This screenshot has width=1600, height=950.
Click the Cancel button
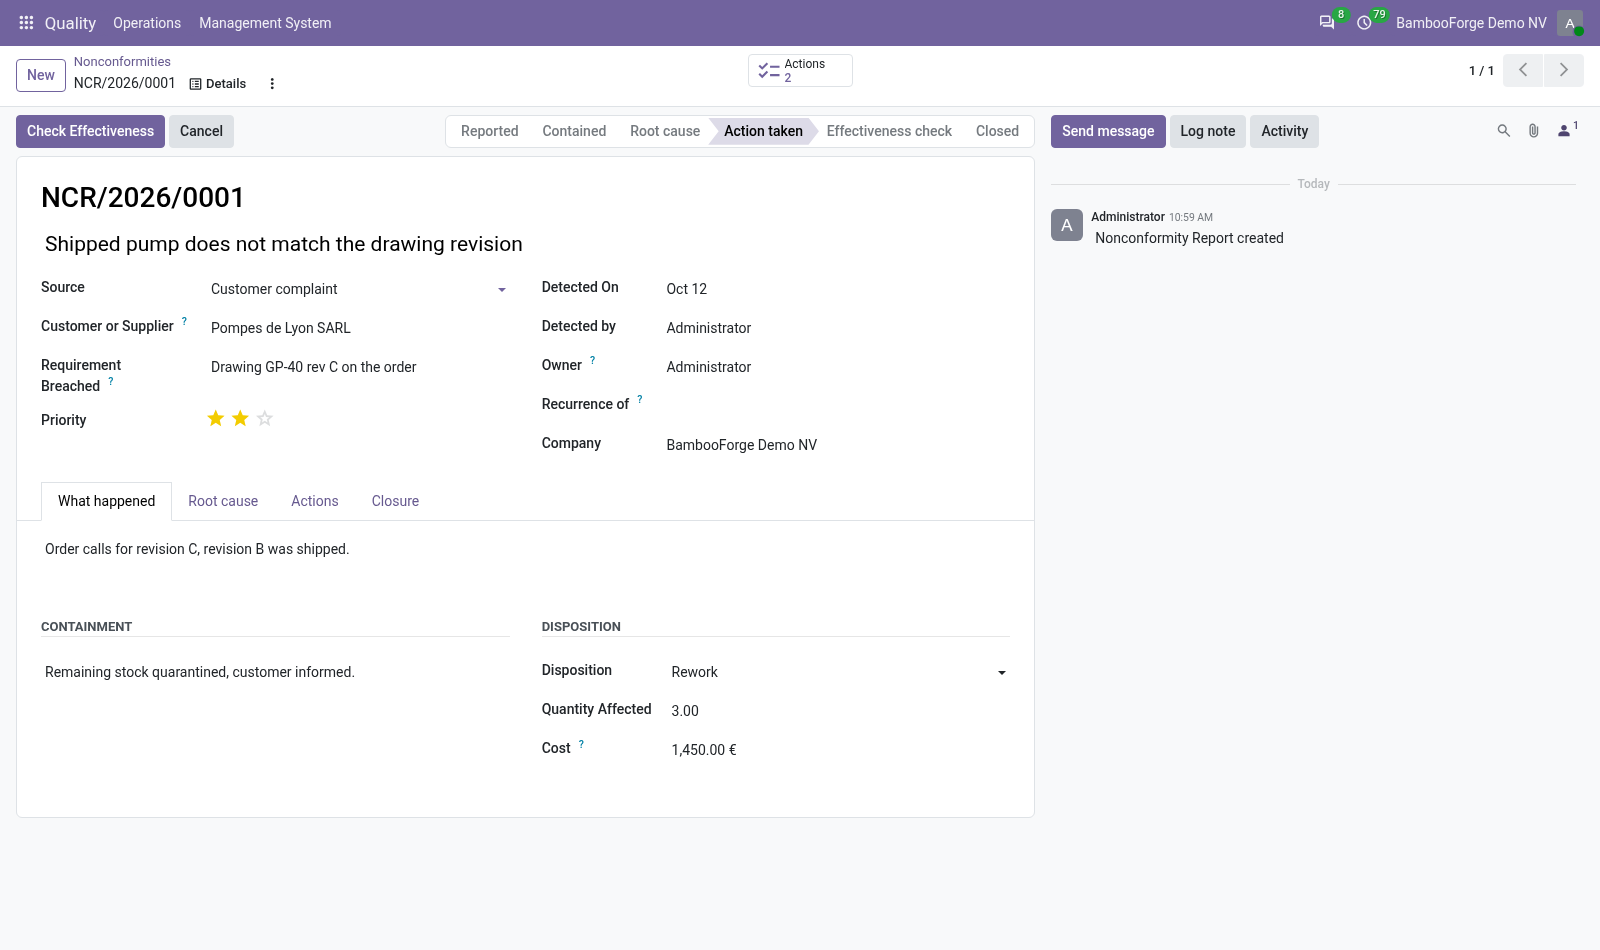click(201, 131)
